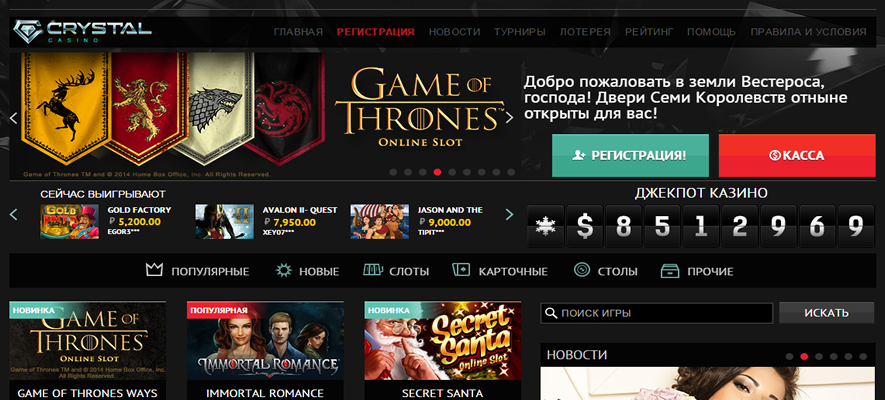Viewport: 885px width, 400px height.
Task: Open Jason and the winner thumbnail
Action: [x=379, y=222]
